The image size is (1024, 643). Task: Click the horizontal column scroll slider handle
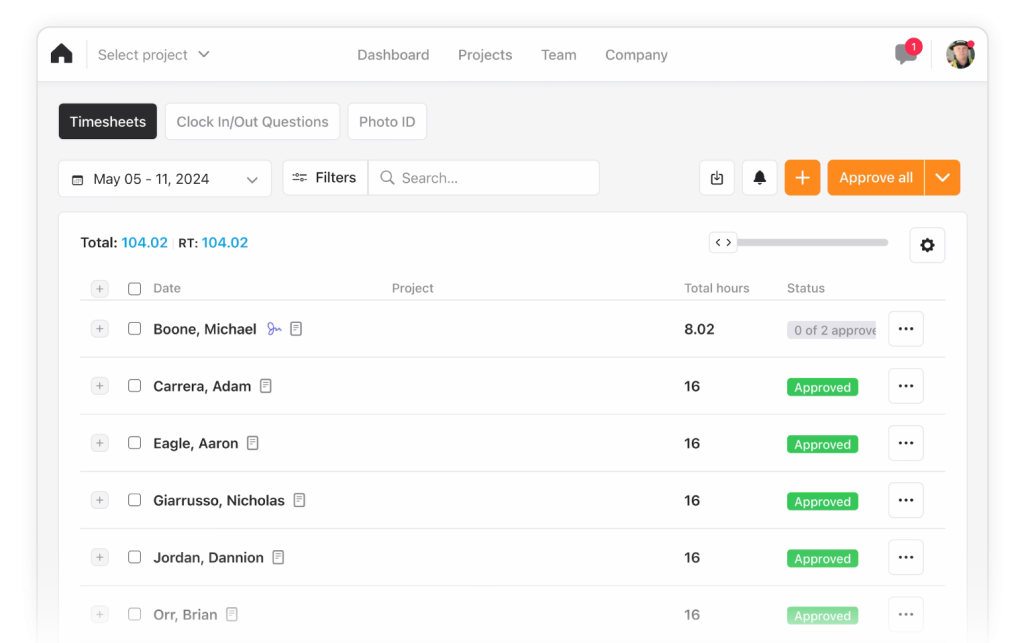tap(723, 242)
